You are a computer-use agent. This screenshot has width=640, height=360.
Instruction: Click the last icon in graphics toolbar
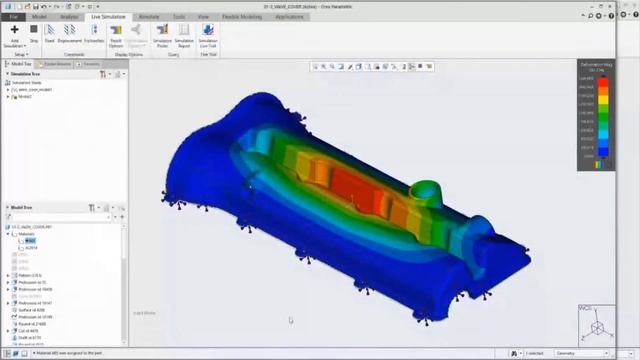coord(429,67)
